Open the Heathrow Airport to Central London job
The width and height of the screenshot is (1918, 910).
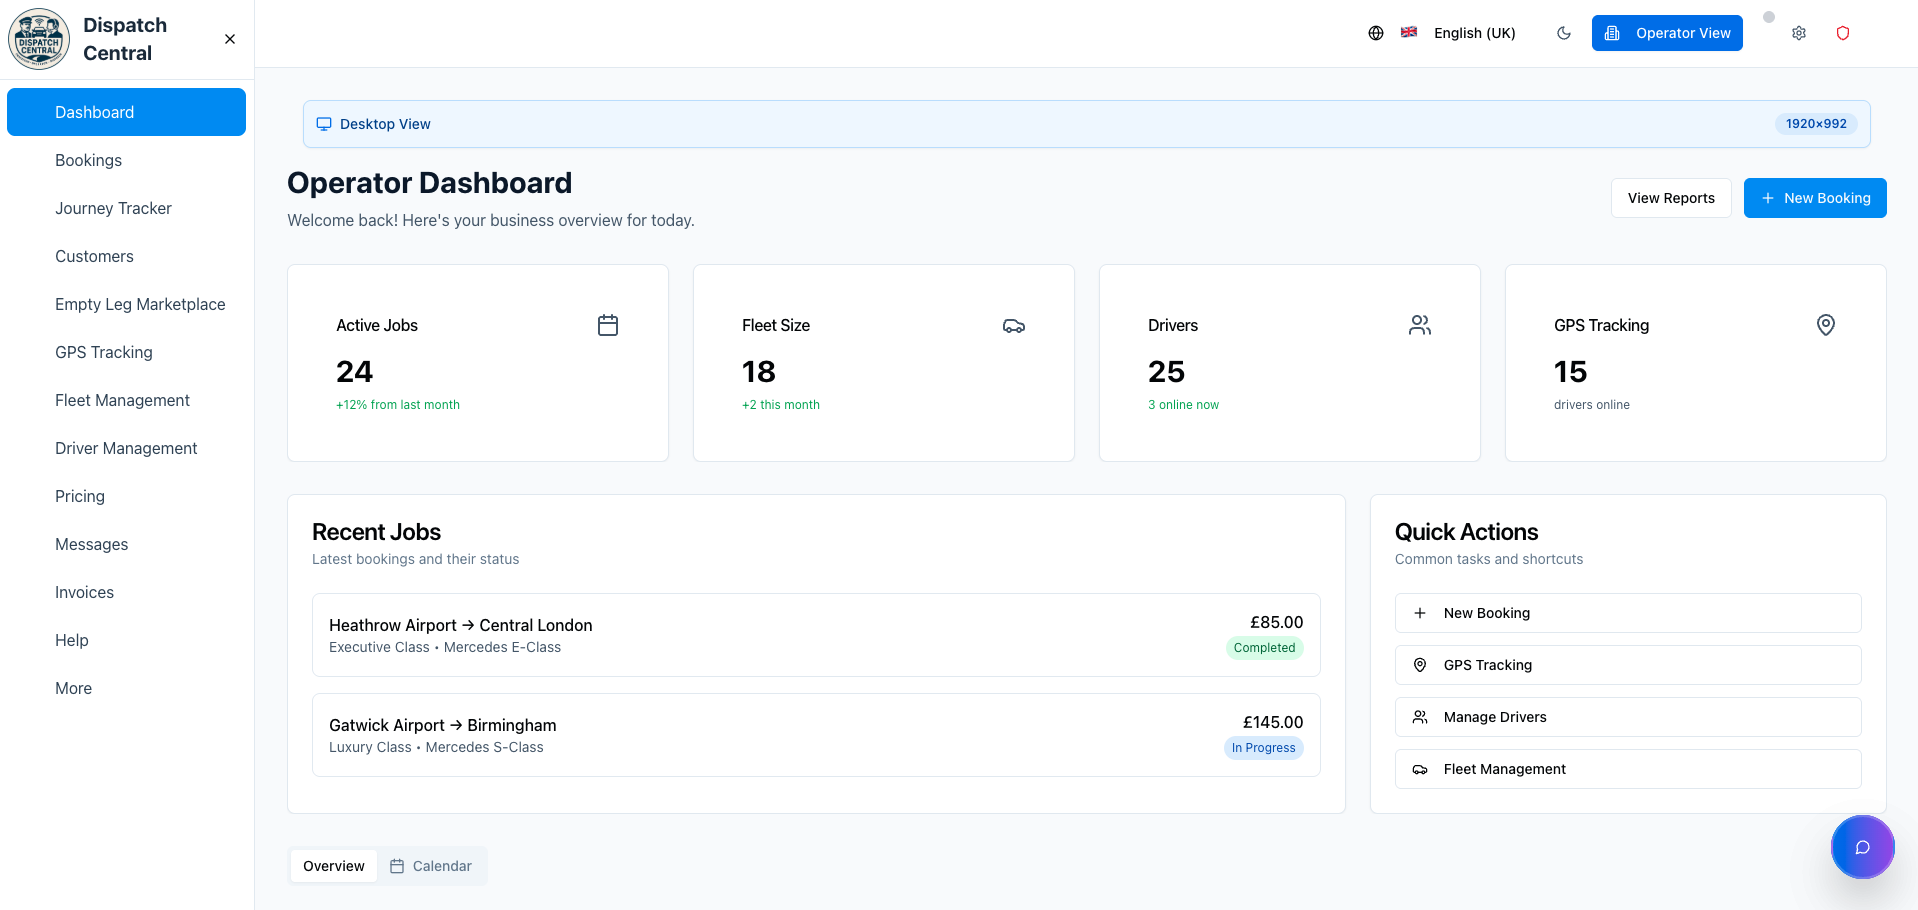815,635
